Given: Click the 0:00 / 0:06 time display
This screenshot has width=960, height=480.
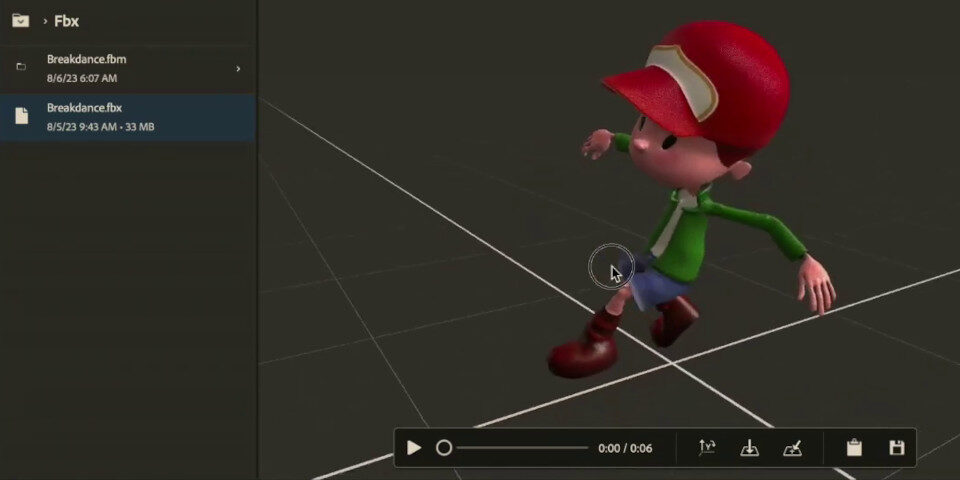Looking at the screenshot, I should click(625, 448).
